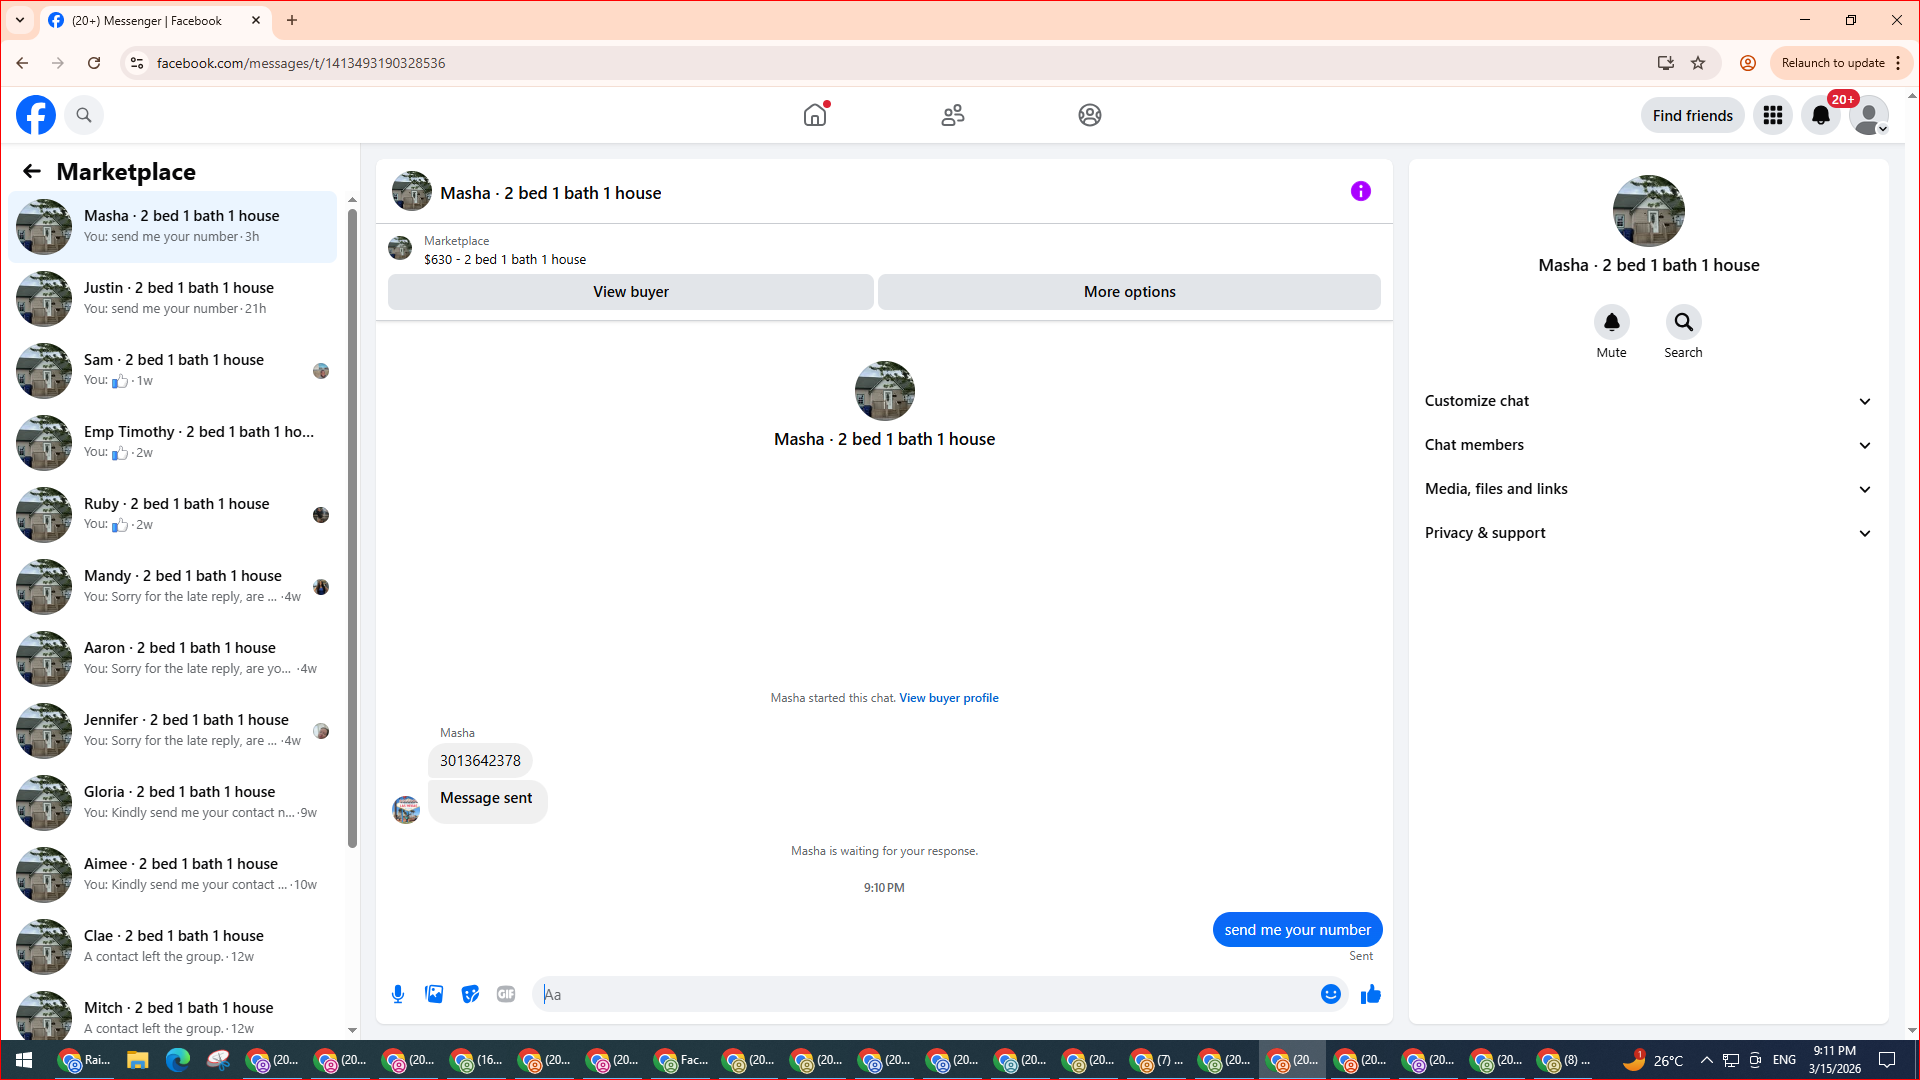This screenshot has width=1920, height=1080.
Task: Click the bookmark star in address bar
Action: click(1698, 63)
